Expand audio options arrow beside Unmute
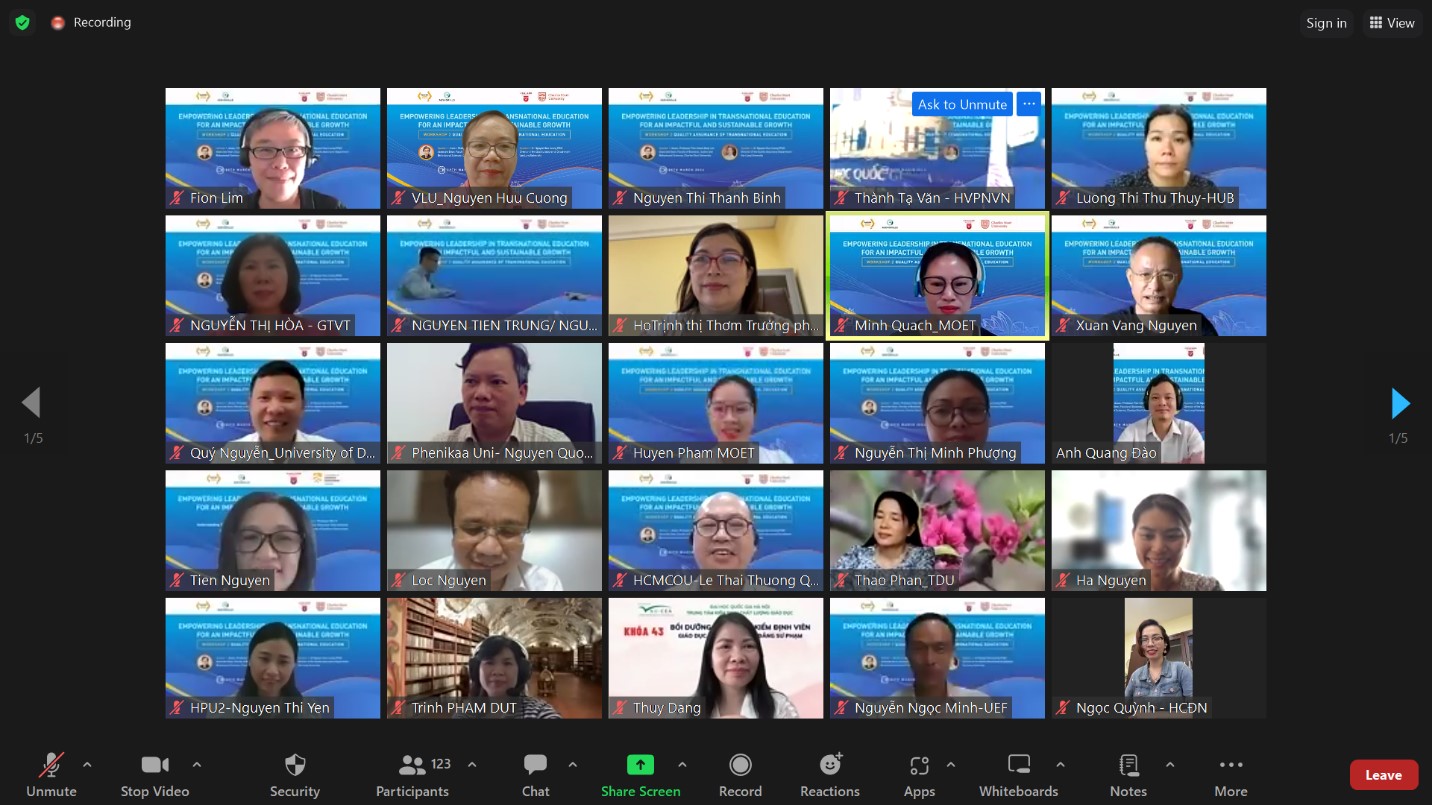The width and height of the screenshot is (1432, 805). click(x=87, y=765)
